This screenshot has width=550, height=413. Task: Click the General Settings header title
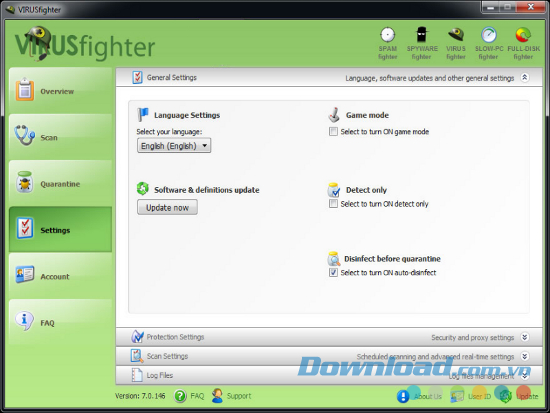pyautogui.click(x=172, y=78)
